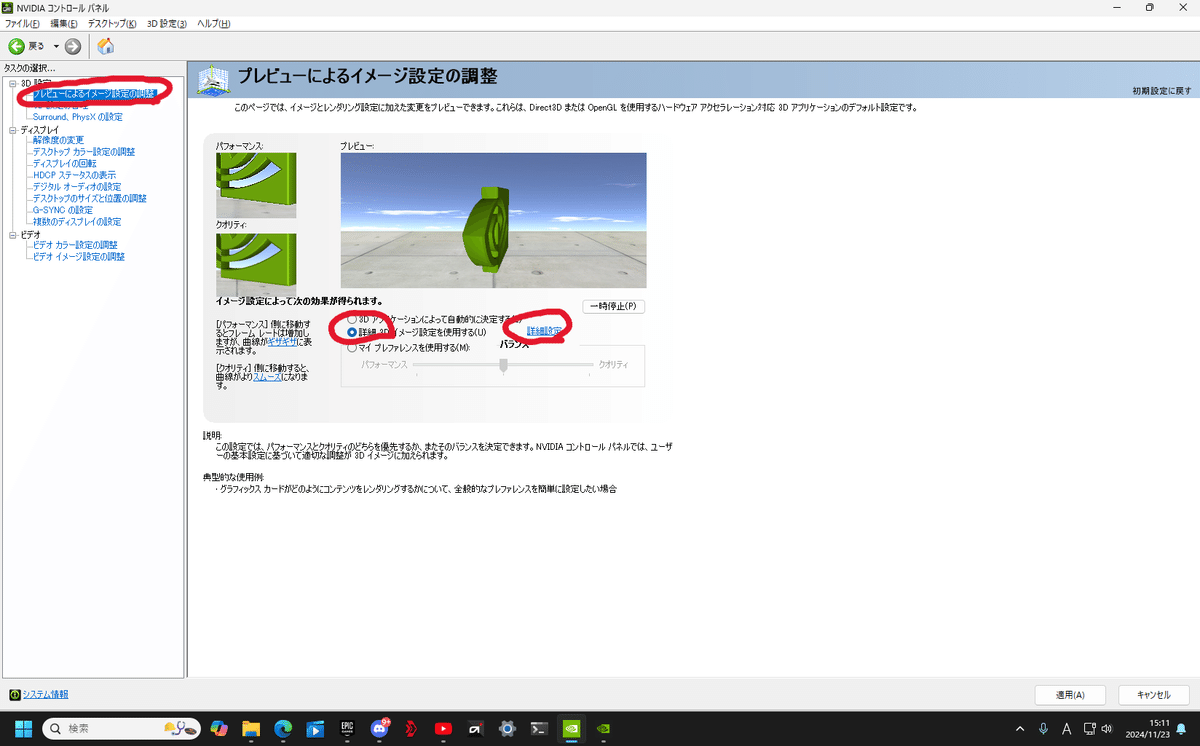Open the 編集(E) menu
Viewport: 1200px width, 746px height.
[65, 23]
